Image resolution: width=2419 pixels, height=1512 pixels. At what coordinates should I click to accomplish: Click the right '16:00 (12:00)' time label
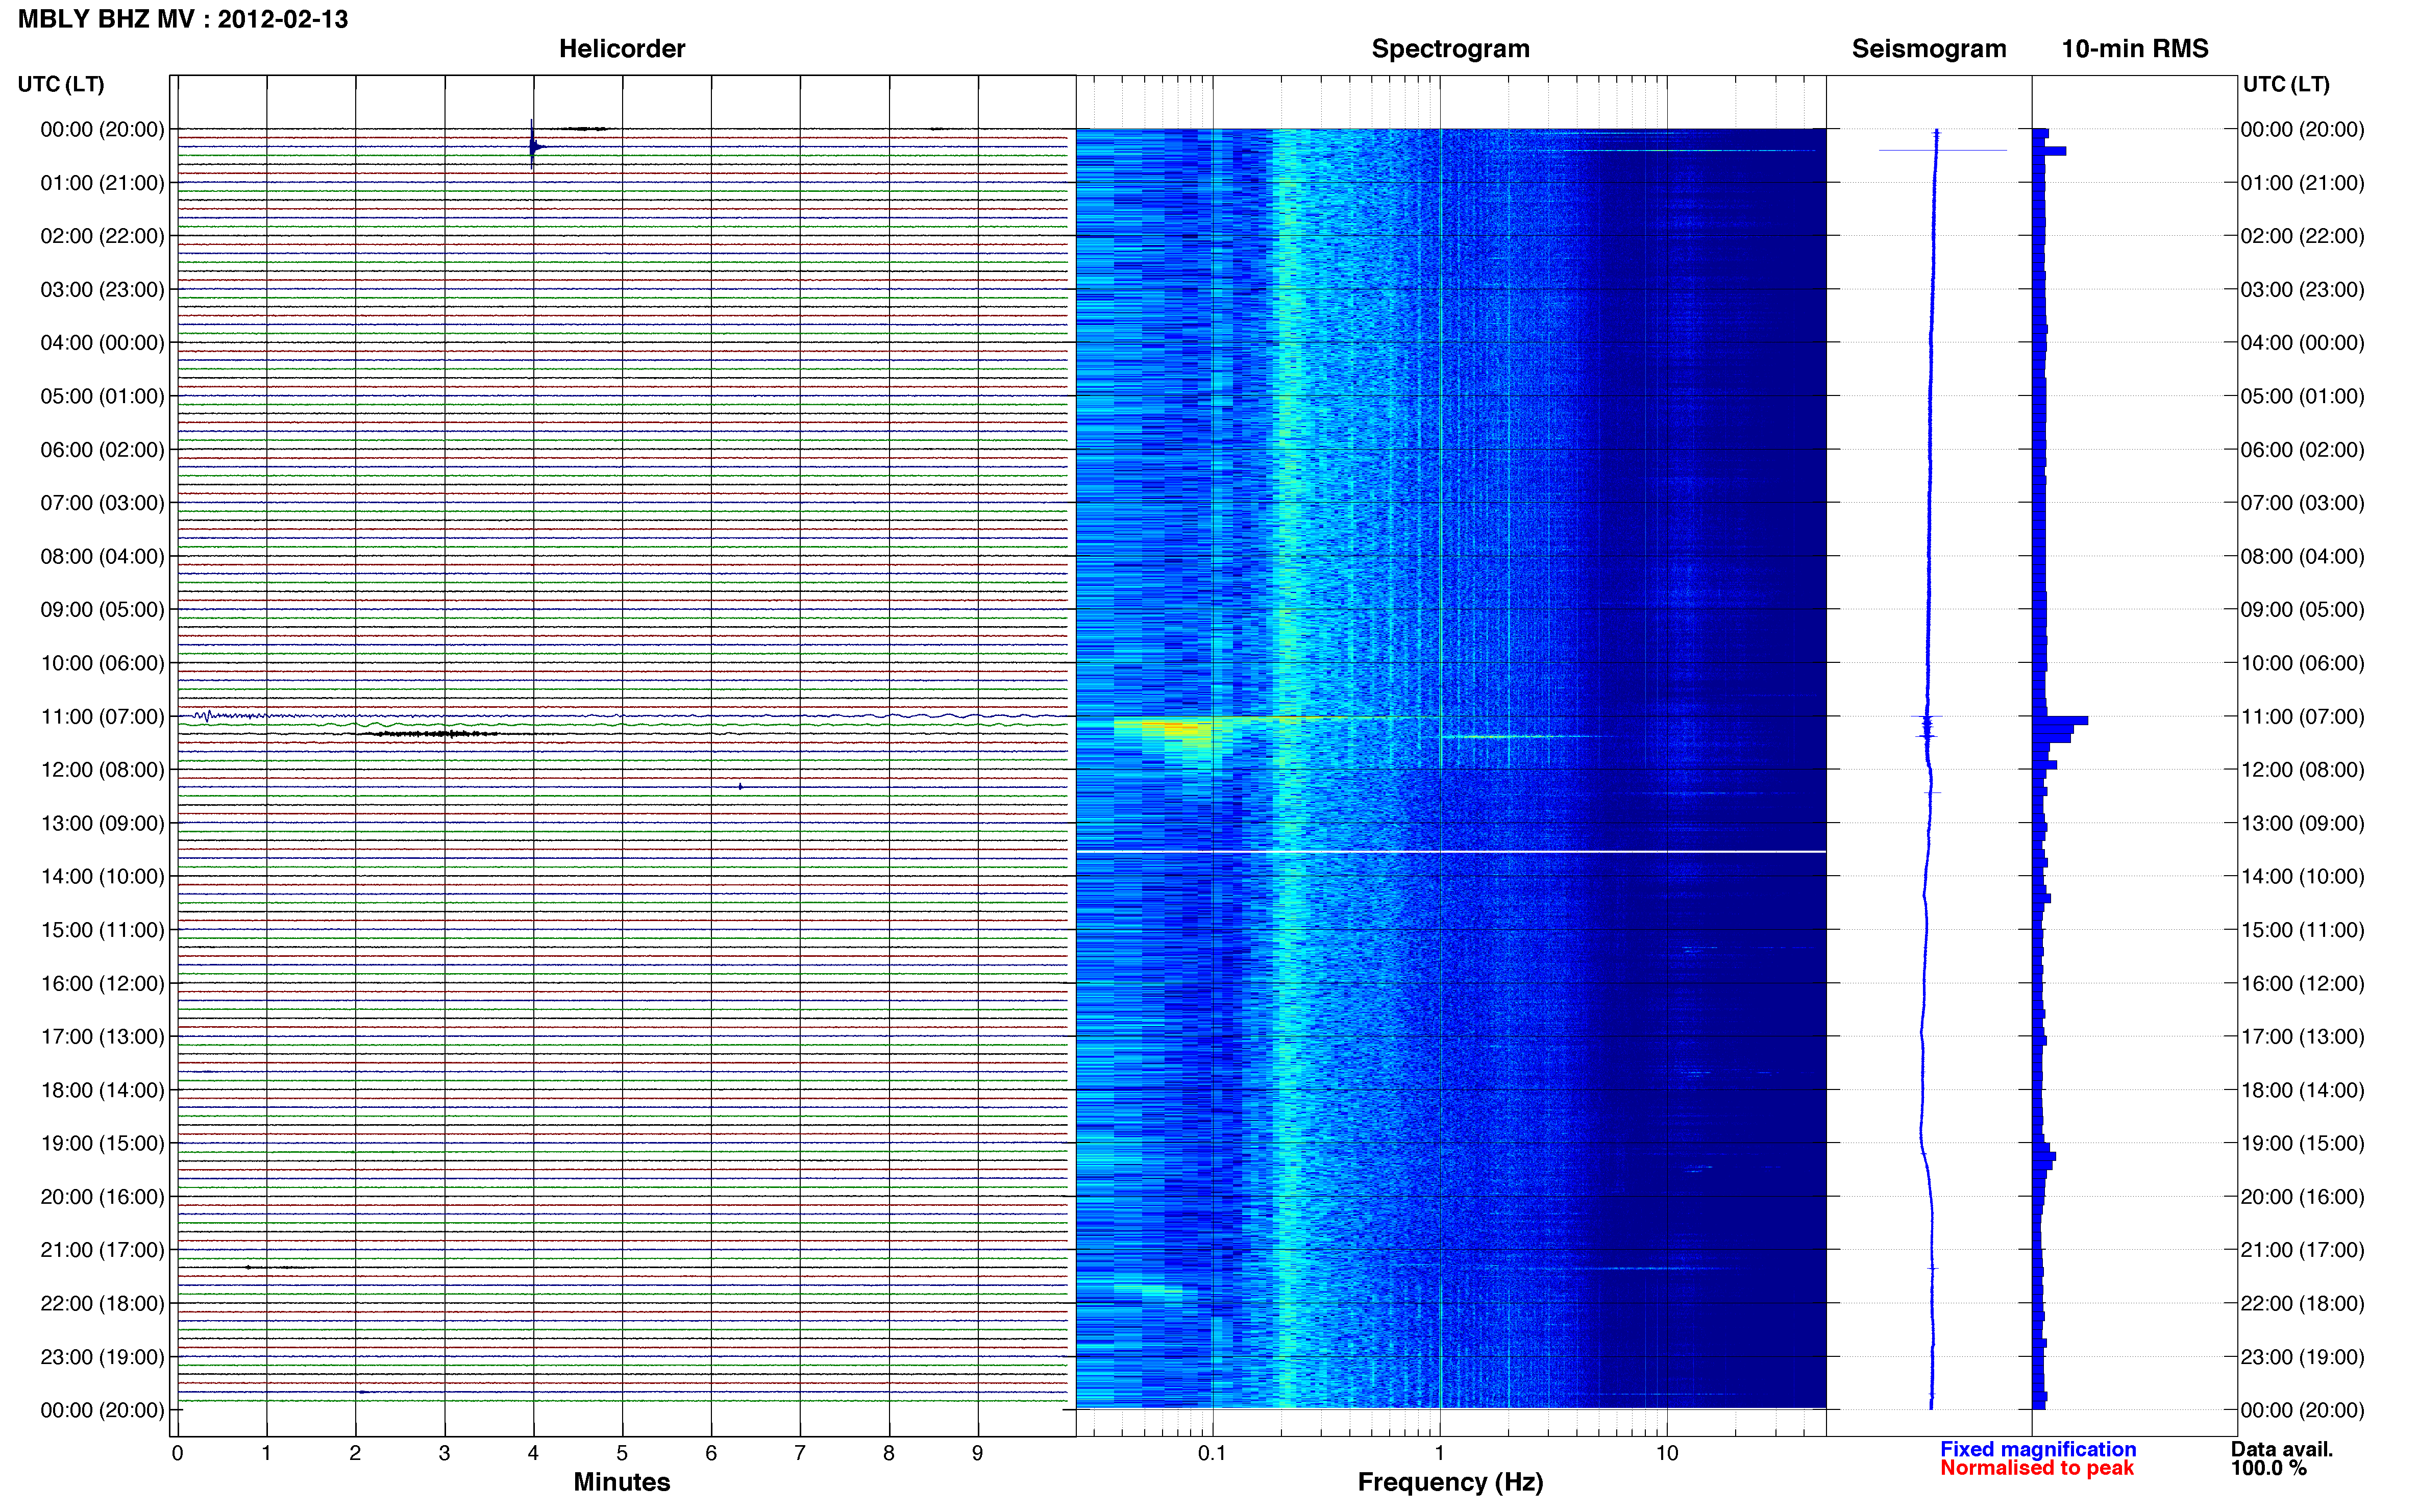[2302, 983]
